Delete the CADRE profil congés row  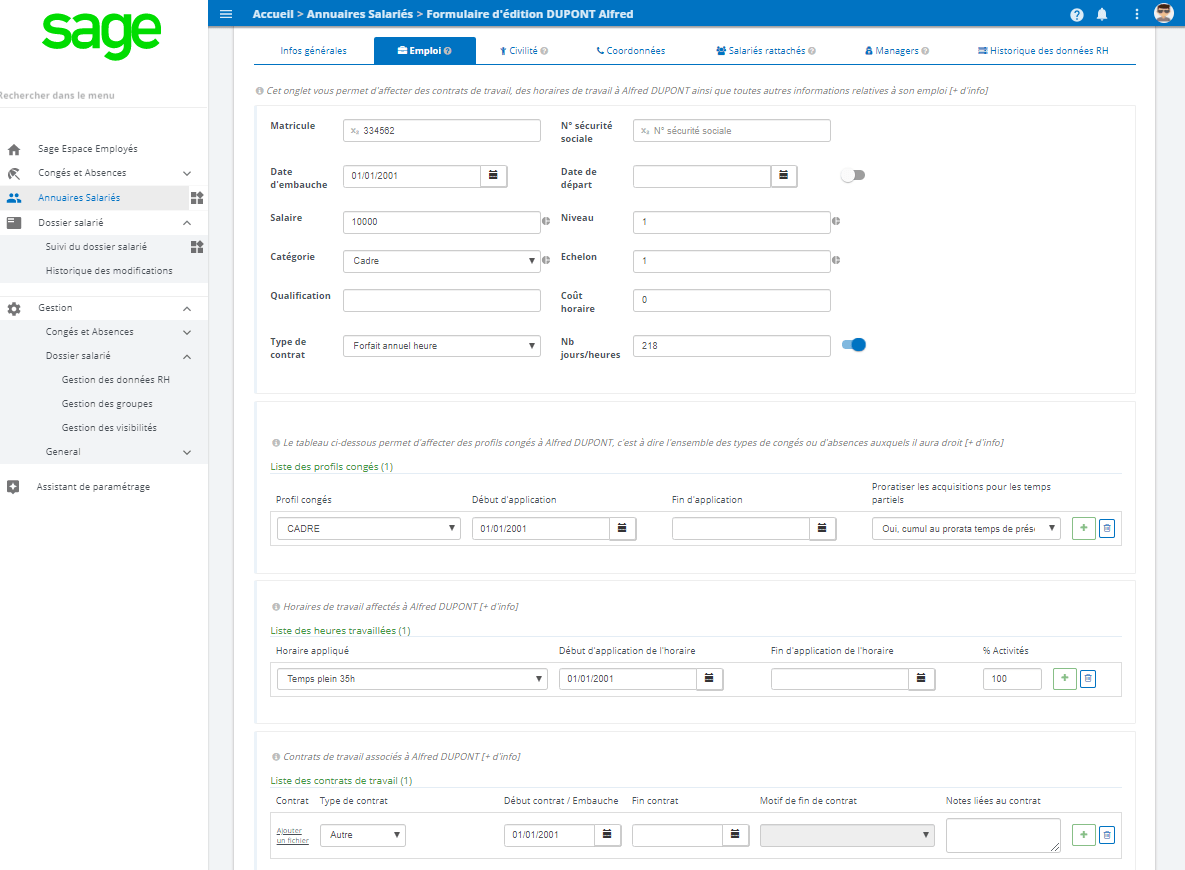pyautogui.click(x=1107, y=528)
